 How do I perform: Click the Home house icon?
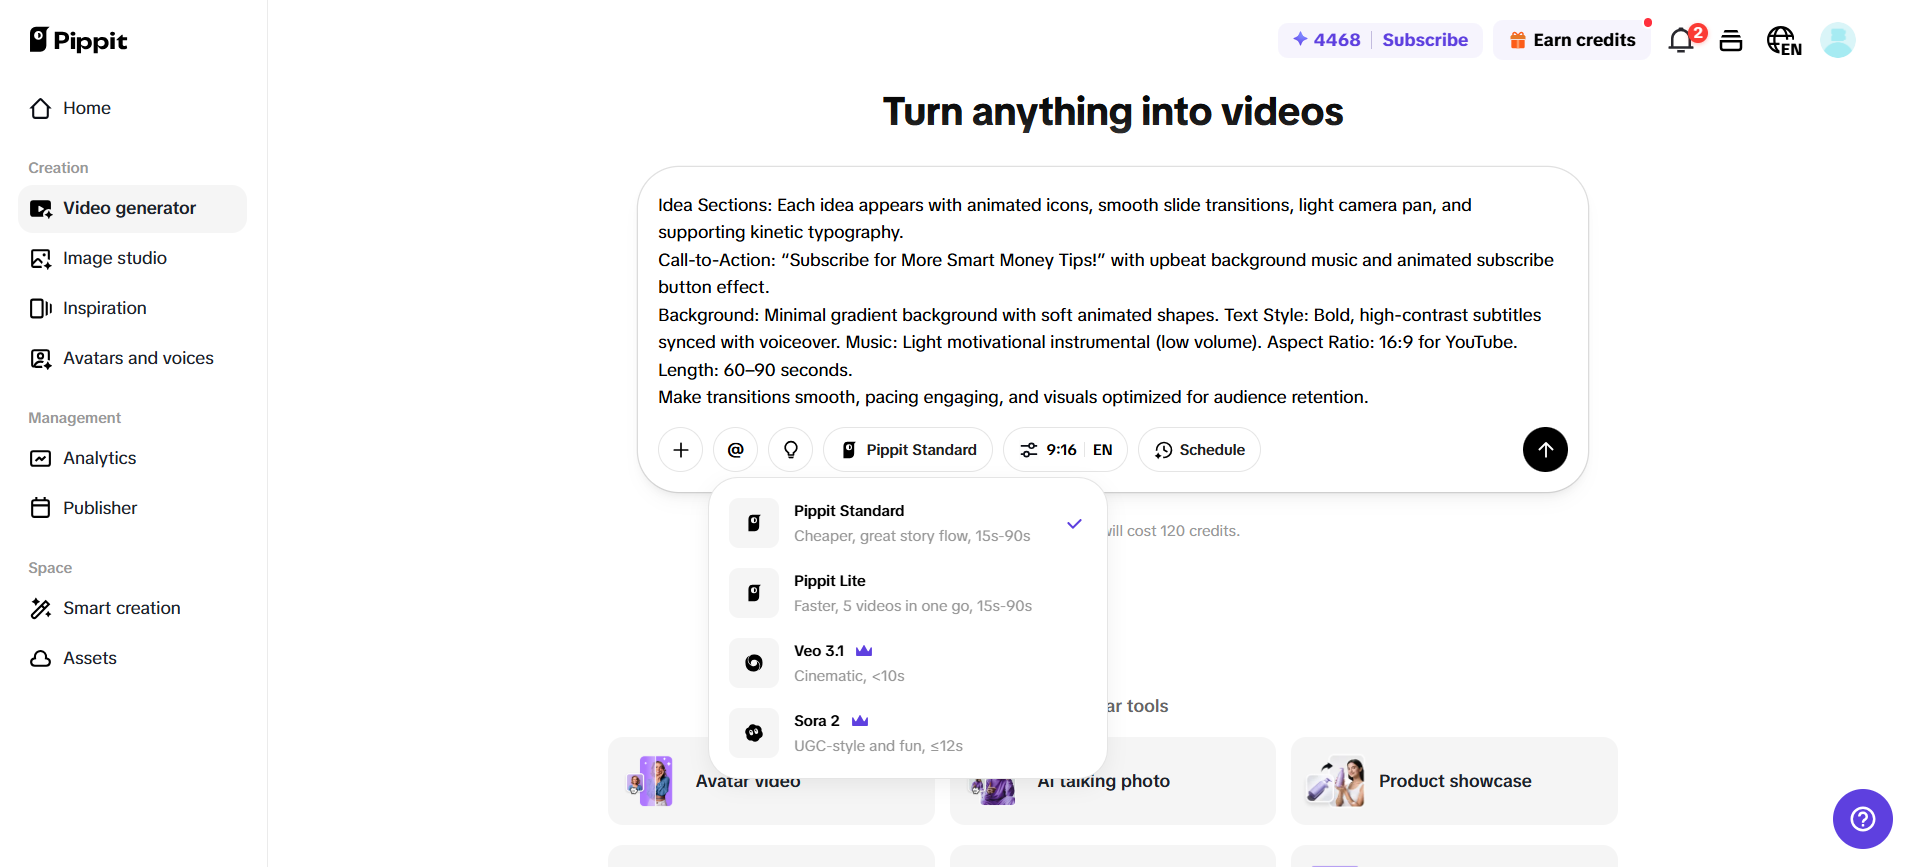point(41,108)
